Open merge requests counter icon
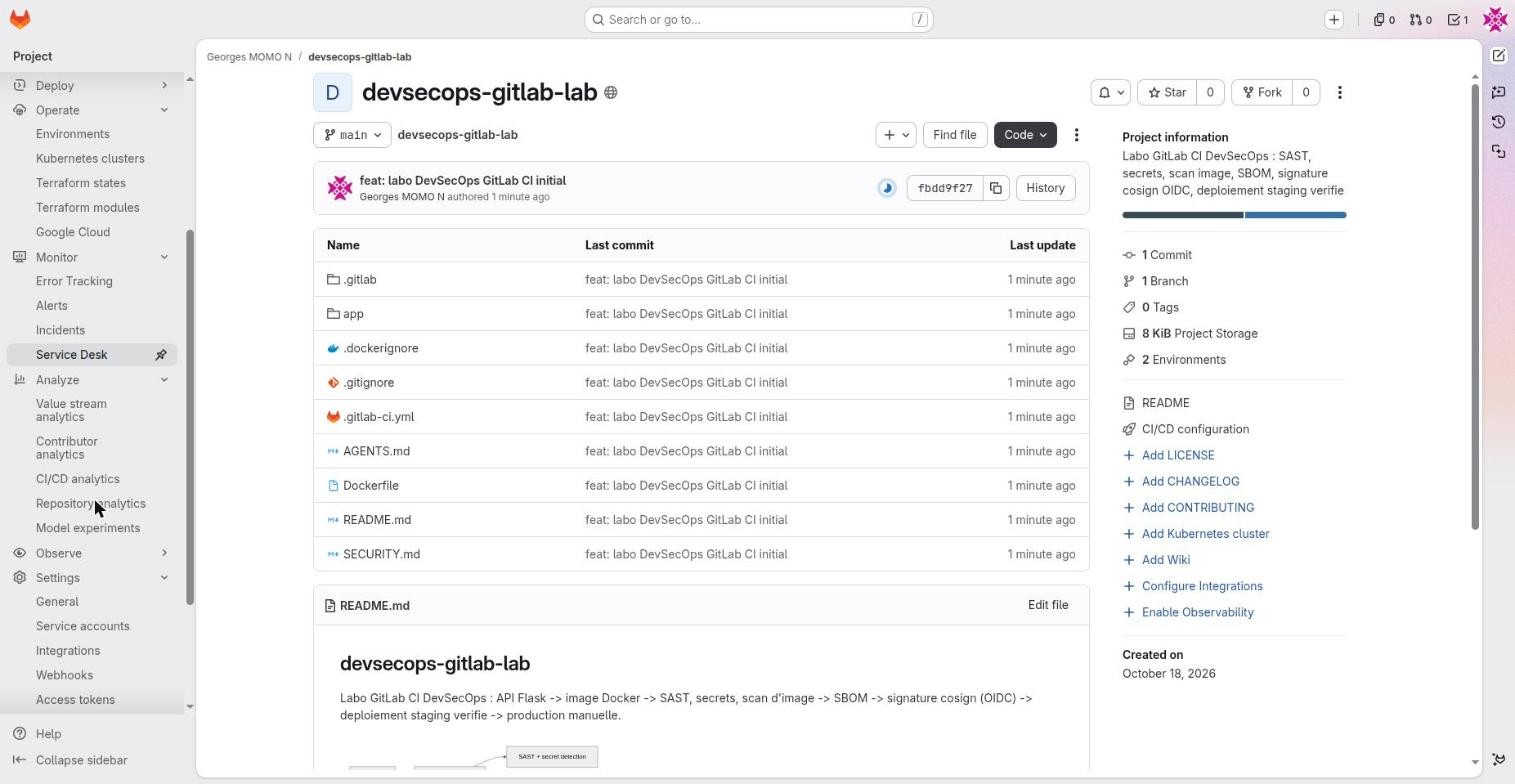 click(1421, 19)
